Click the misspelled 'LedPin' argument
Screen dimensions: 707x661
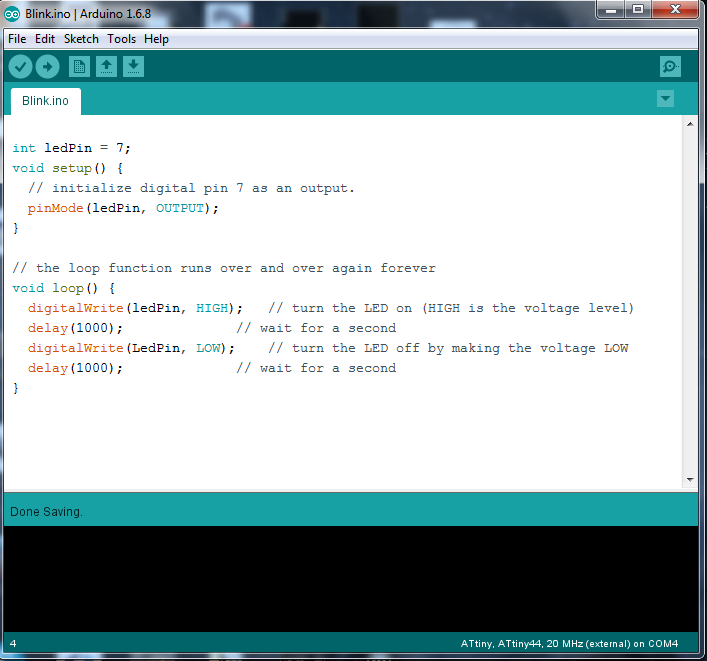(x=156, y=348)
